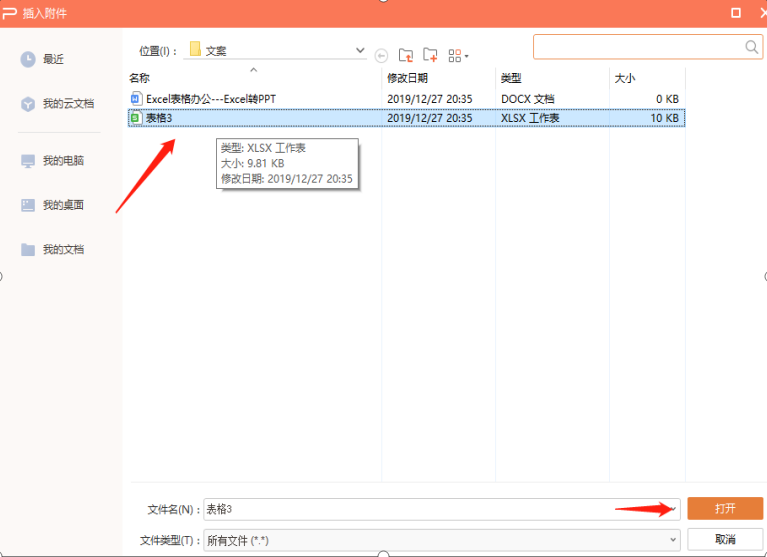767x557 pixels.
Task: Expand the 文件名 dropdown arrow
Action: [x=674, y=510]
